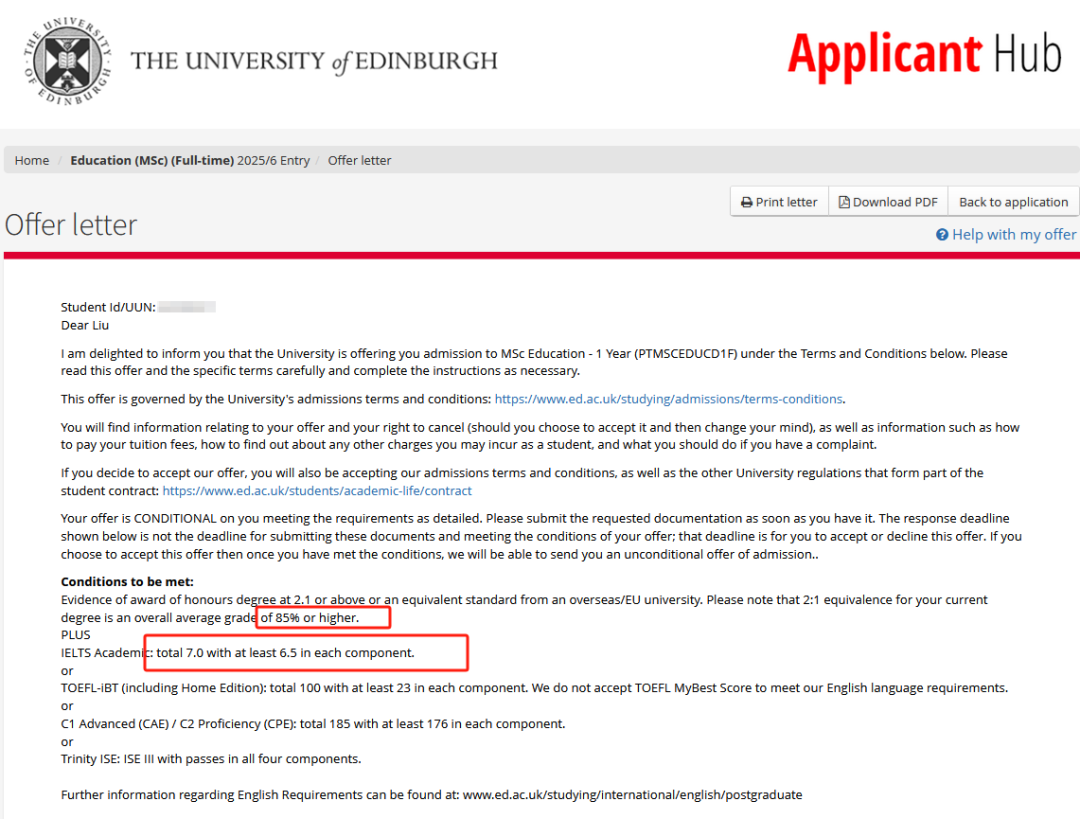
Task: Click the Offer letter page heading
Action: click(71, 225)
